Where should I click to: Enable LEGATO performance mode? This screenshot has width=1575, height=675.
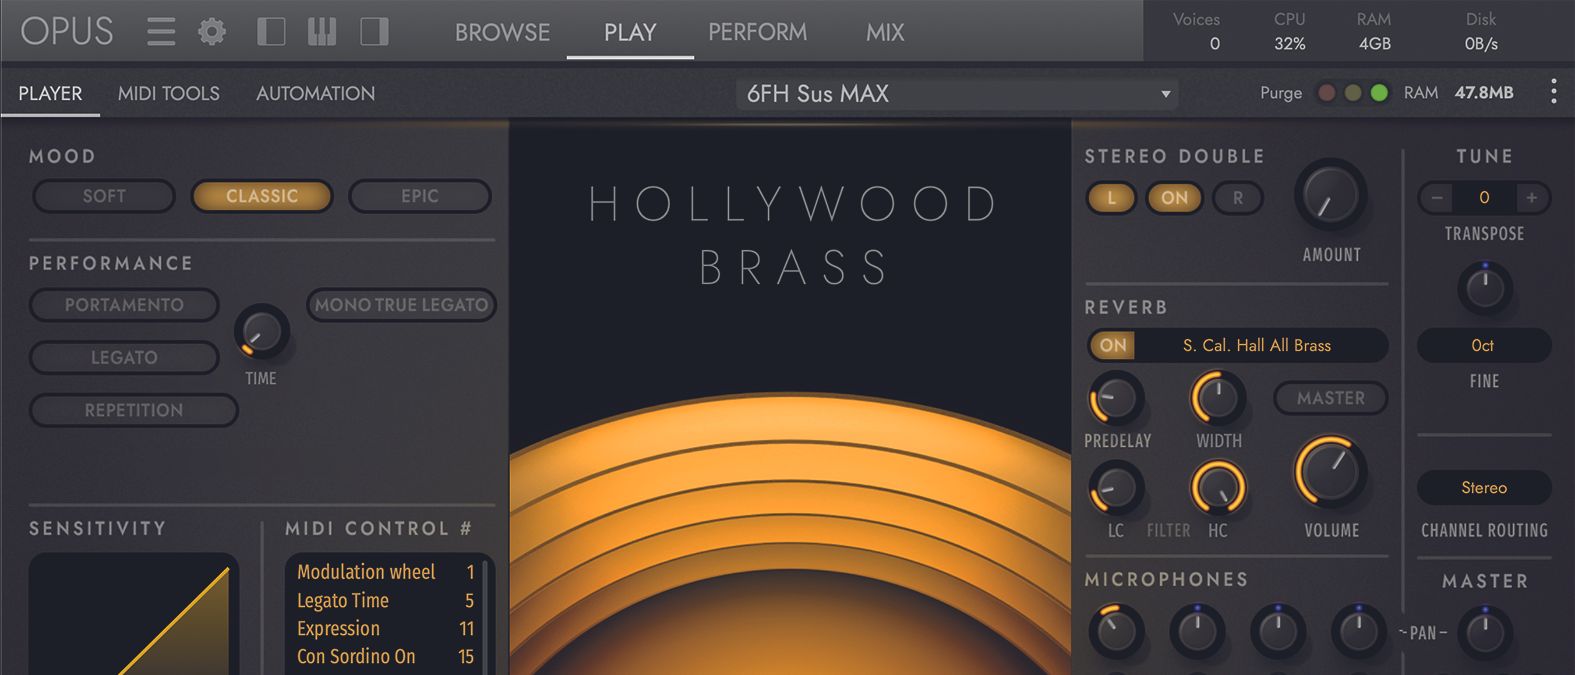point(124,357)
